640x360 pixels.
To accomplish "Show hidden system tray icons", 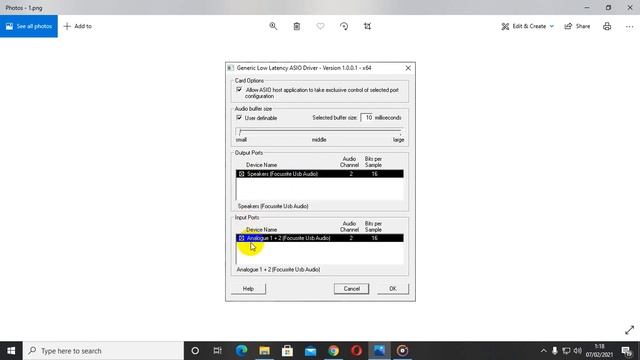I will 543,351.
